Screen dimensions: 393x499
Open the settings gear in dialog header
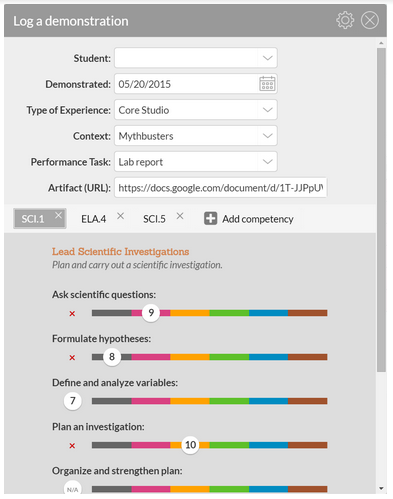tap(345, 21)
